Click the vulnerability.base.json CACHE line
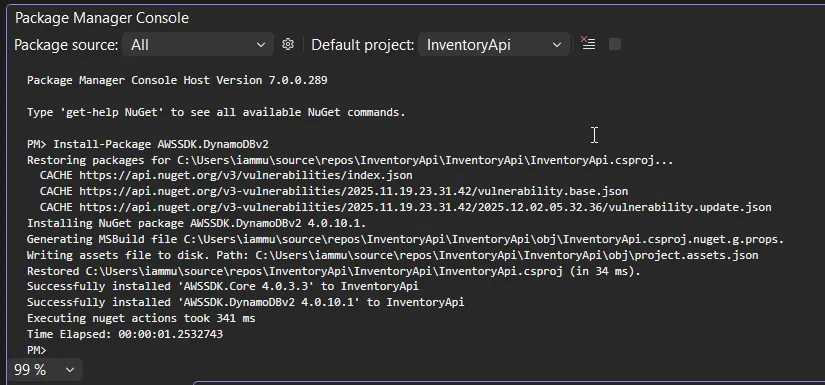This screenshot has width=825, height=385. pos(334,191)
